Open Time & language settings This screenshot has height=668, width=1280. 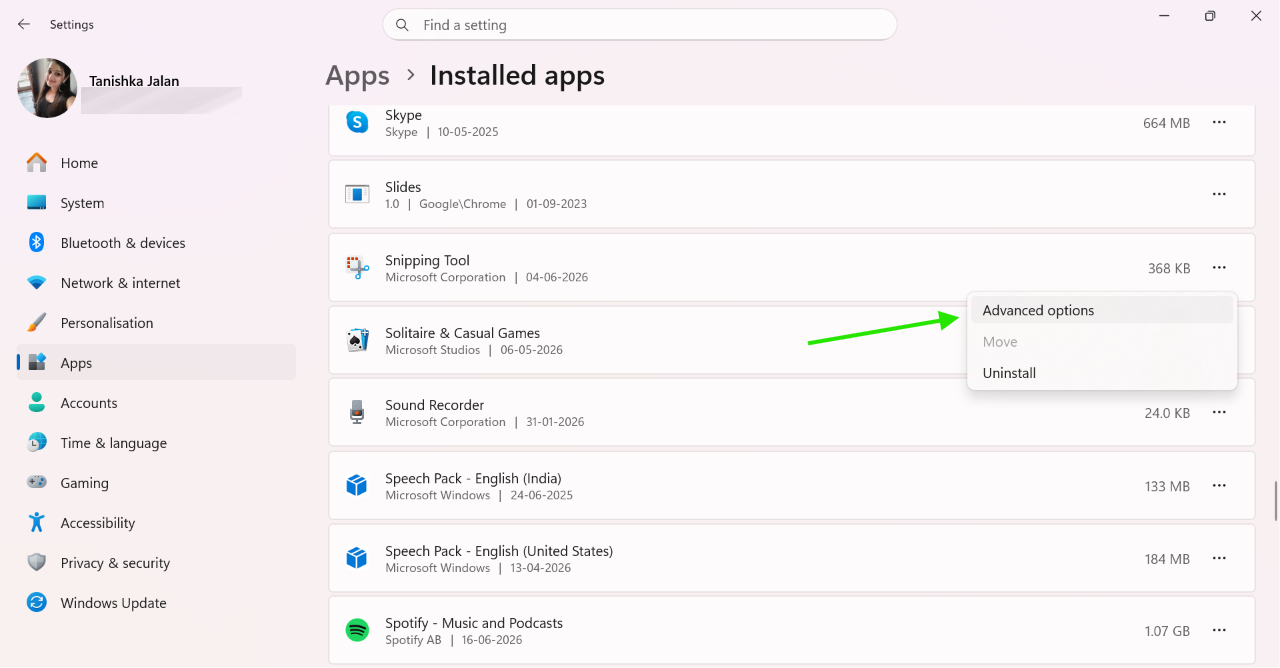tap(156, 442)
